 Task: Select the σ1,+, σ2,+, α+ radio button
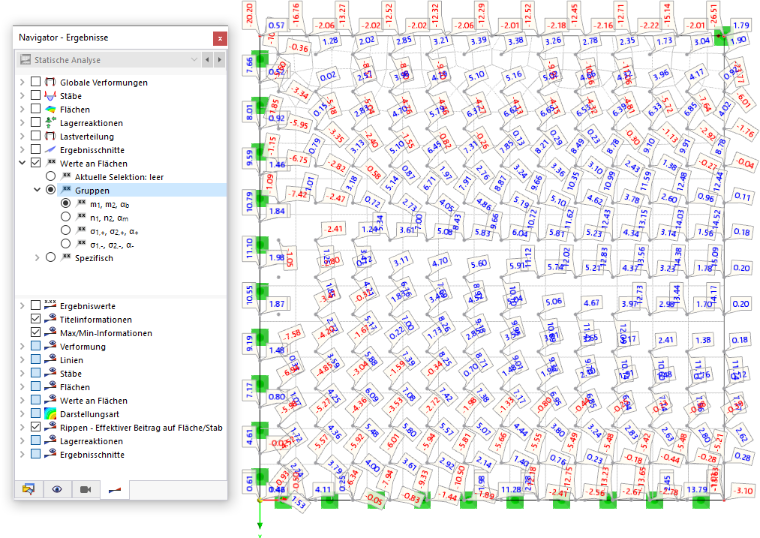point(65,230)
